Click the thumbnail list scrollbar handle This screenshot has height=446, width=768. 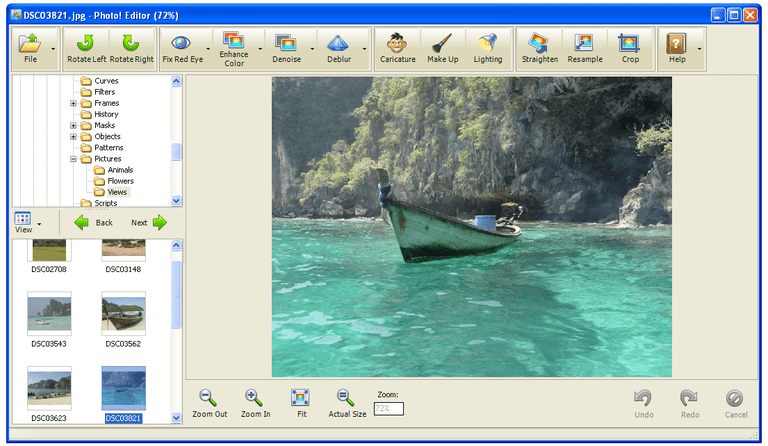[176, 295]
